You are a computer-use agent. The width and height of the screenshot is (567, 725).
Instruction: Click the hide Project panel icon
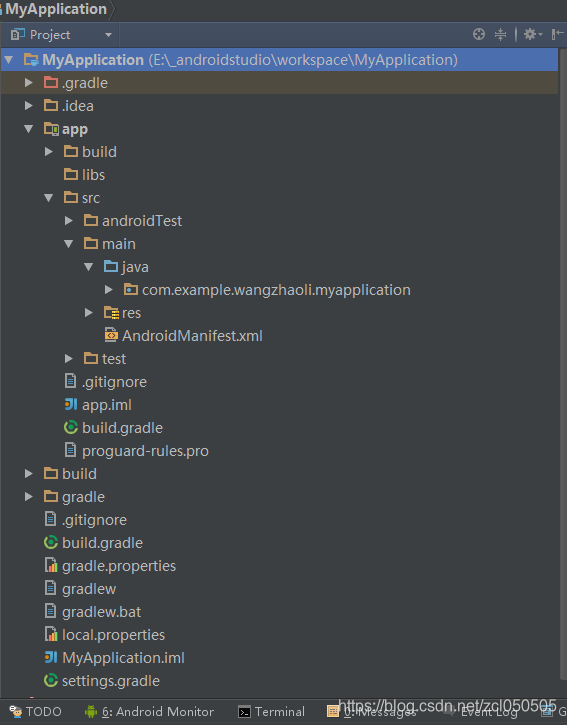point(557,34)
